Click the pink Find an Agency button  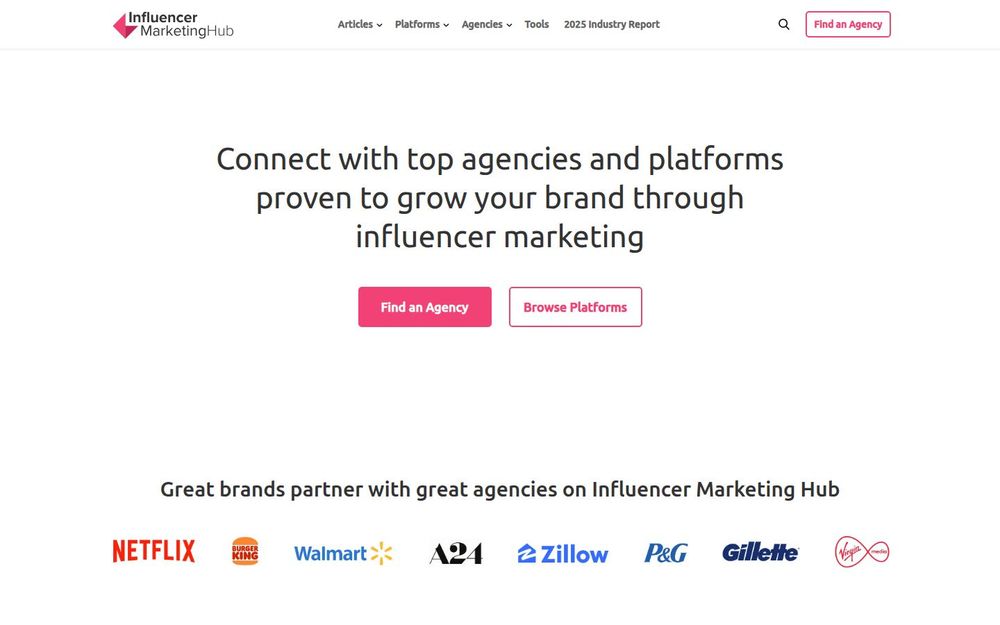point(424,307)
